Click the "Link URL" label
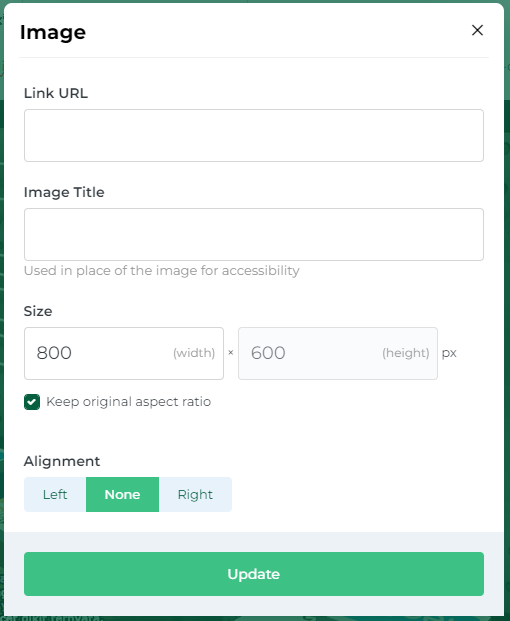510x621 pixels. click(56, 93)
